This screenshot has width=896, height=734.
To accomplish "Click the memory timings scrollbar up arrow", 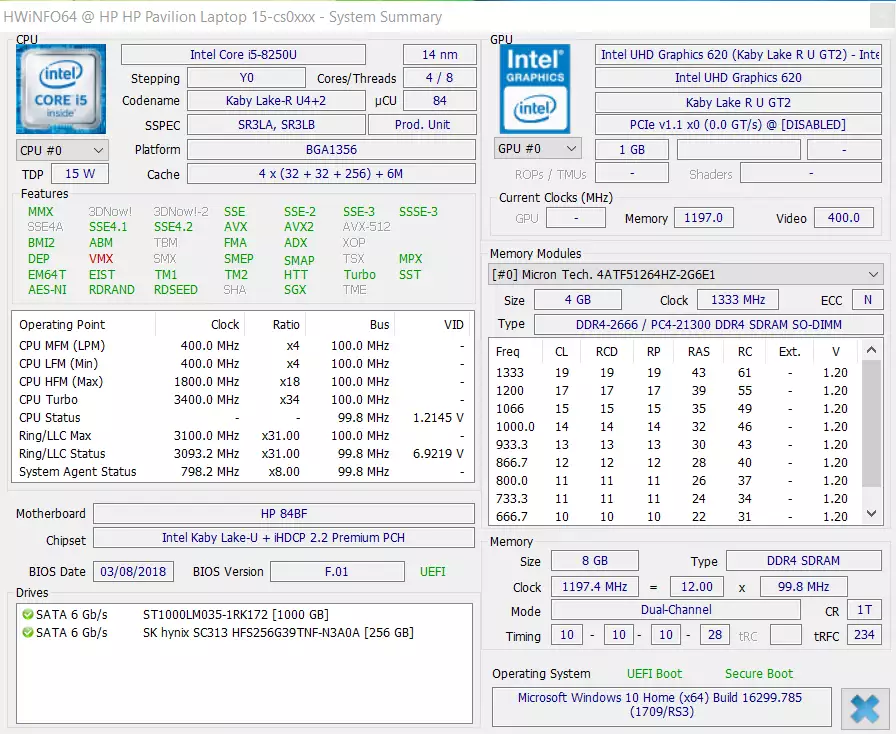I will 871,350.
